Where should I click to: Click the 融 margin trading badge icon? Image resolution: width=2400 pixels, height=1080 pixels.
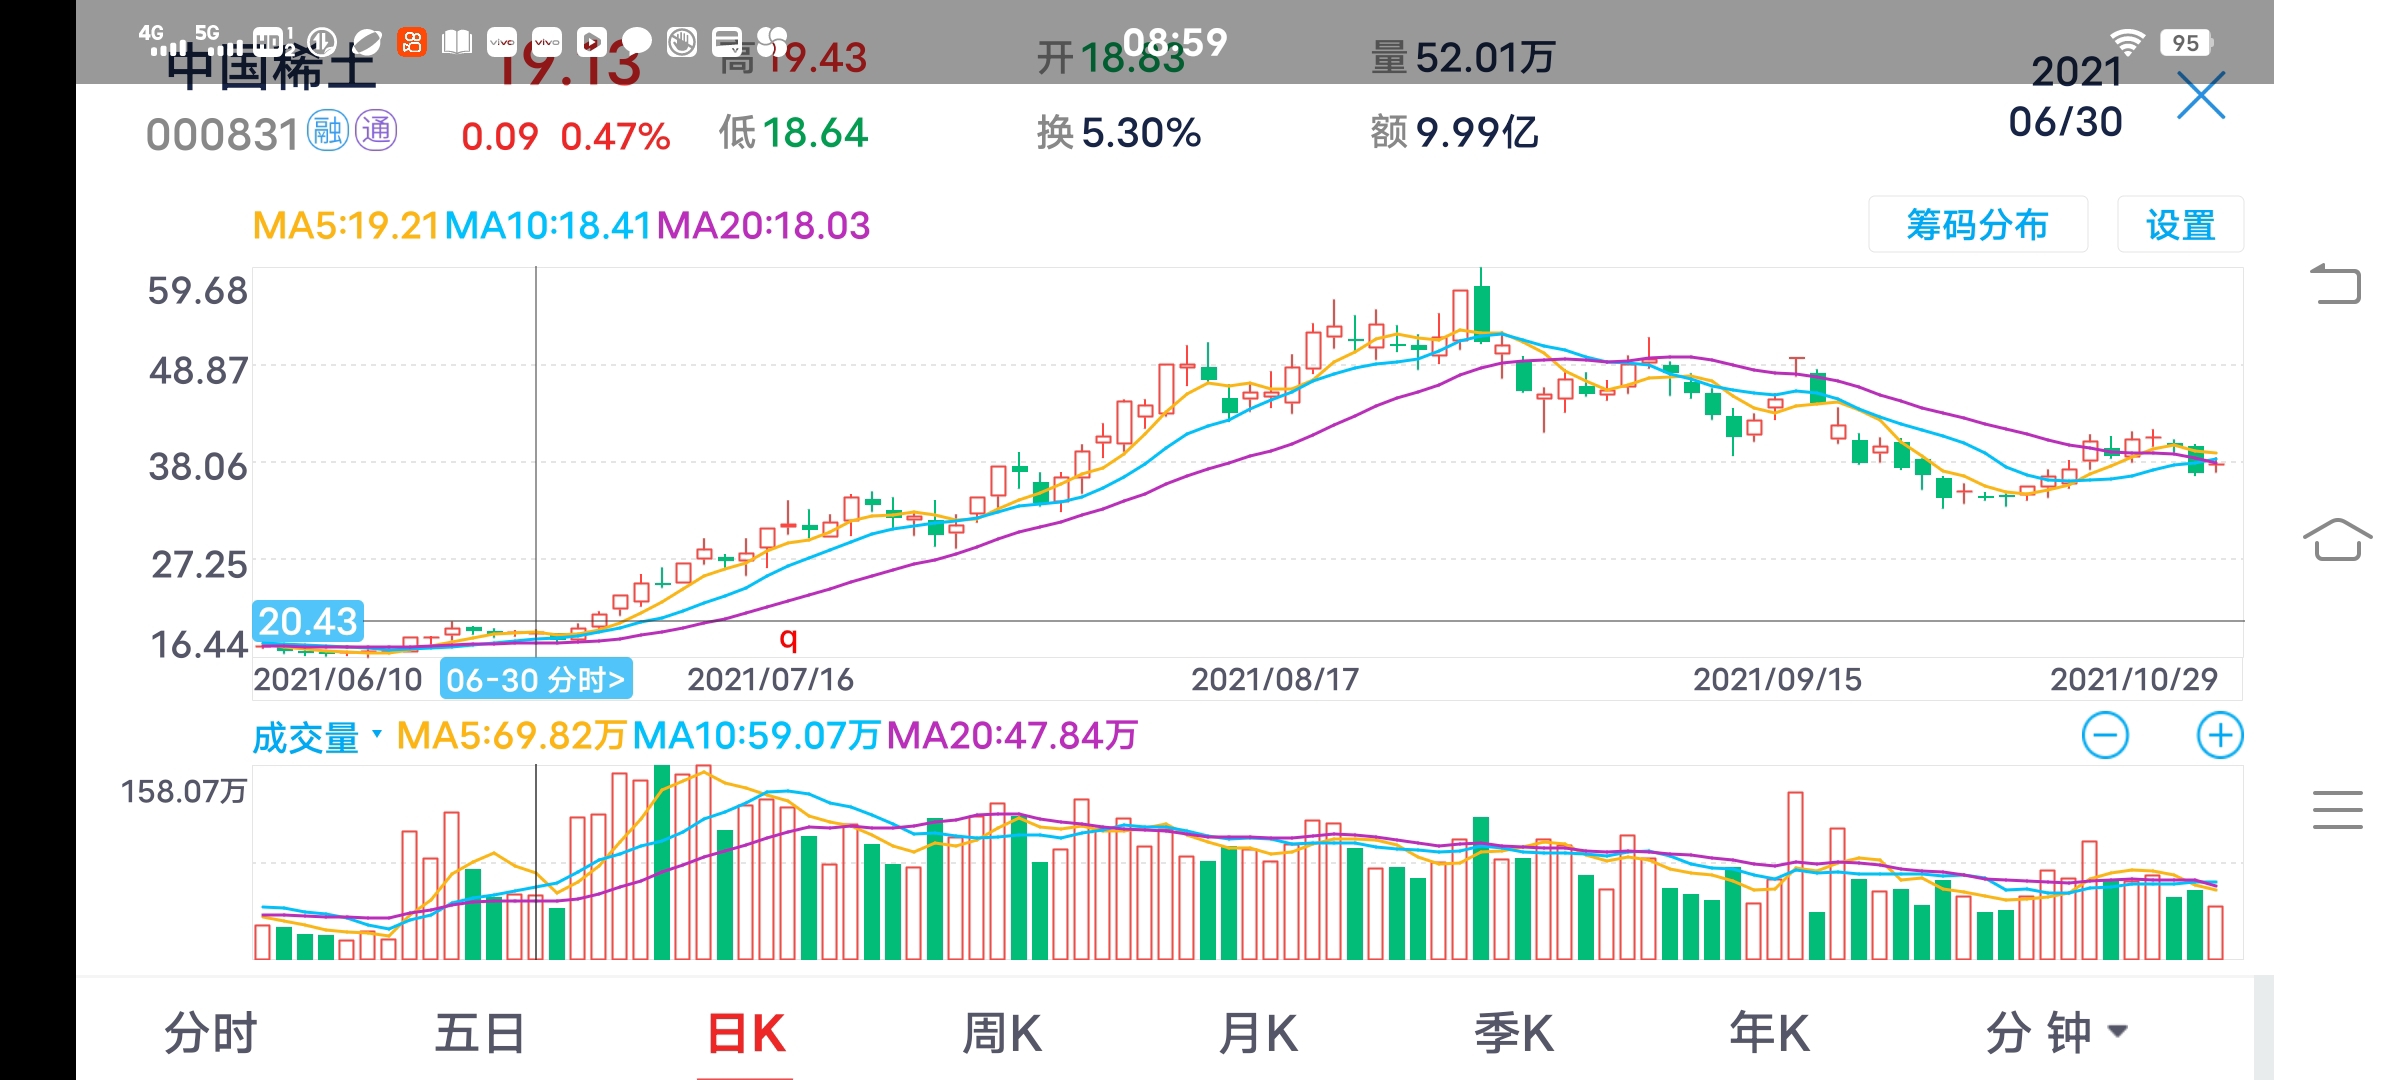(x=327, y=132)
